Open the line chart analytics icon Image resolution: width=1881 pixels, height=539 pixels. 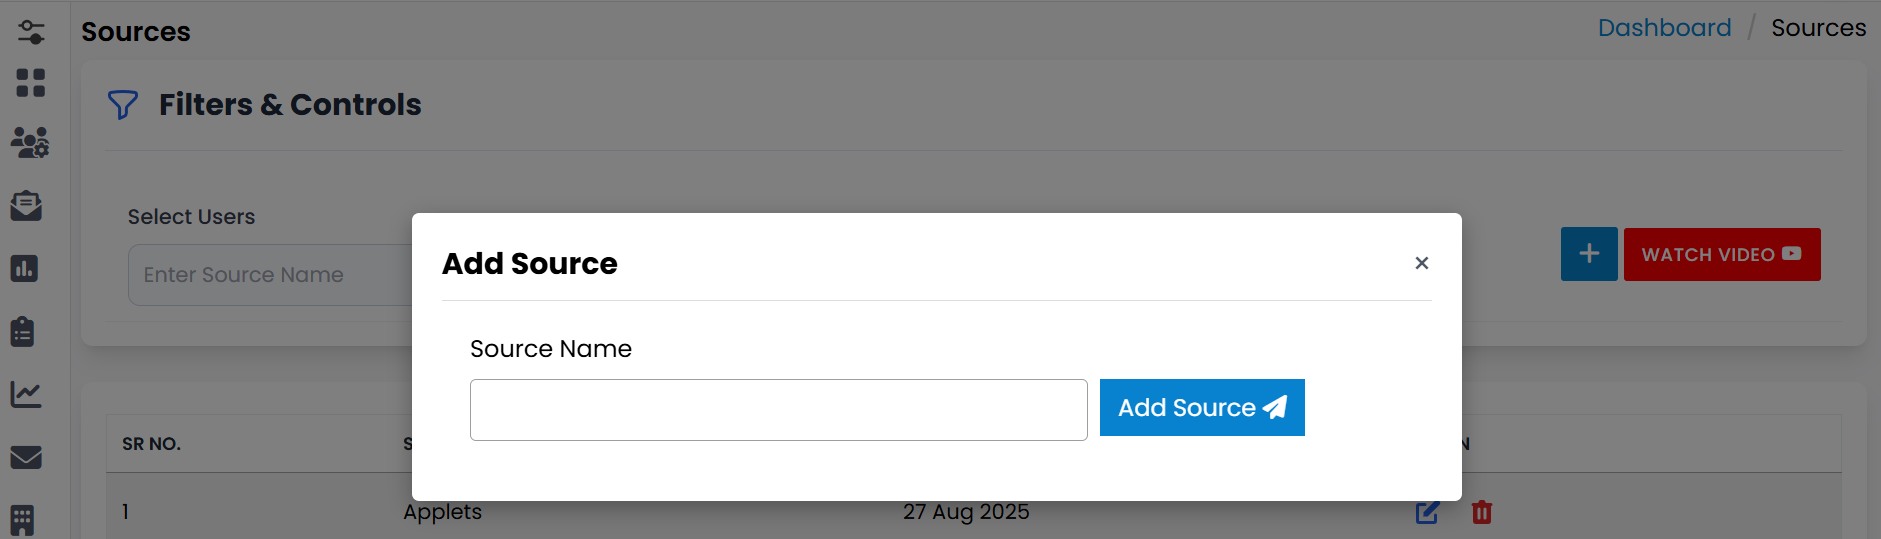click(x=26, y=394)
